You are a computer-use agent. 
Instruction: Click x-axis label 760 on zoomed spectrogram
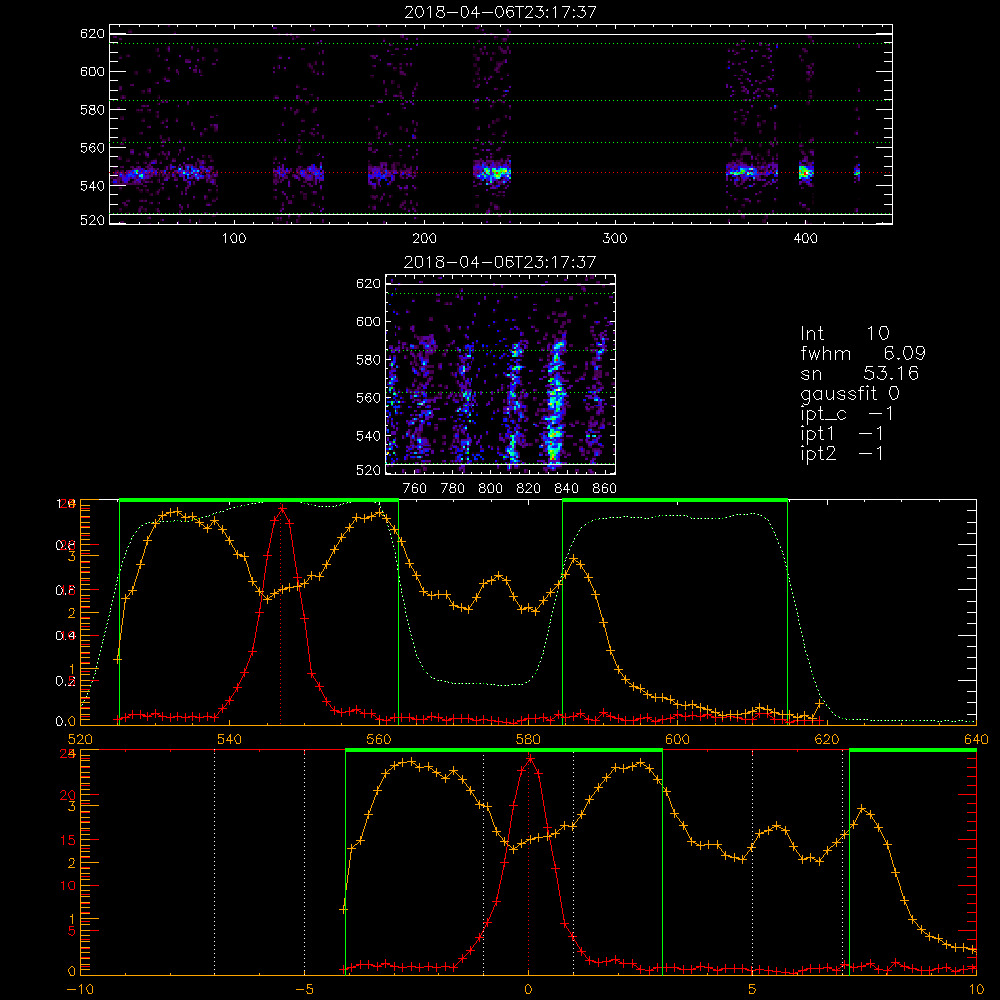[x=415, y=489]
